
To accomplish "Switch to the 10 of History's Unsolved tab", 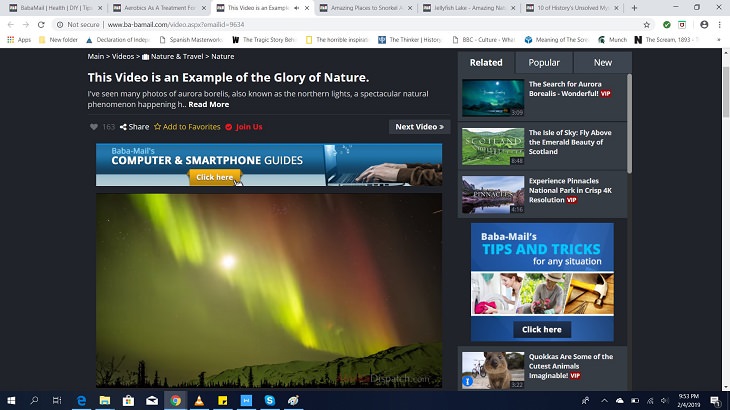I will (x=573, y=8).
